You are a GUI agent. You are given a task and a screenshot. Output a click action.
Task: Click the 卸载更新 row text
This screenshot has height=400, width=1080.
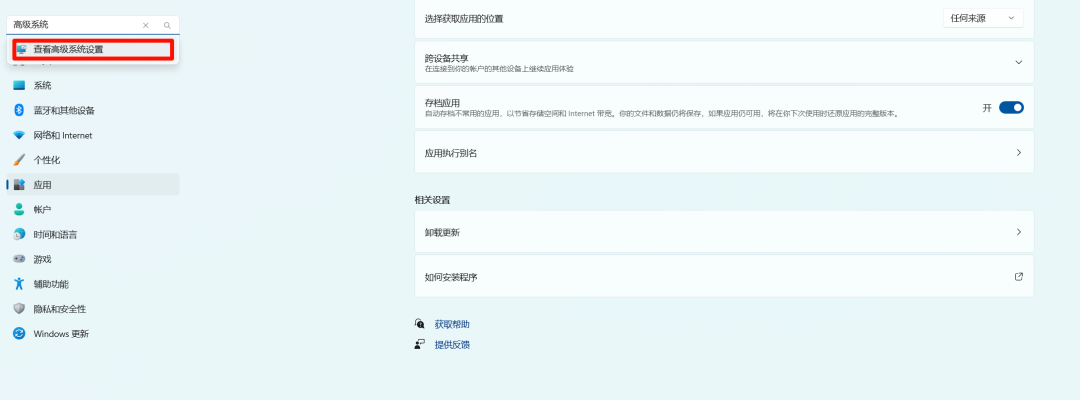[442, 233]
